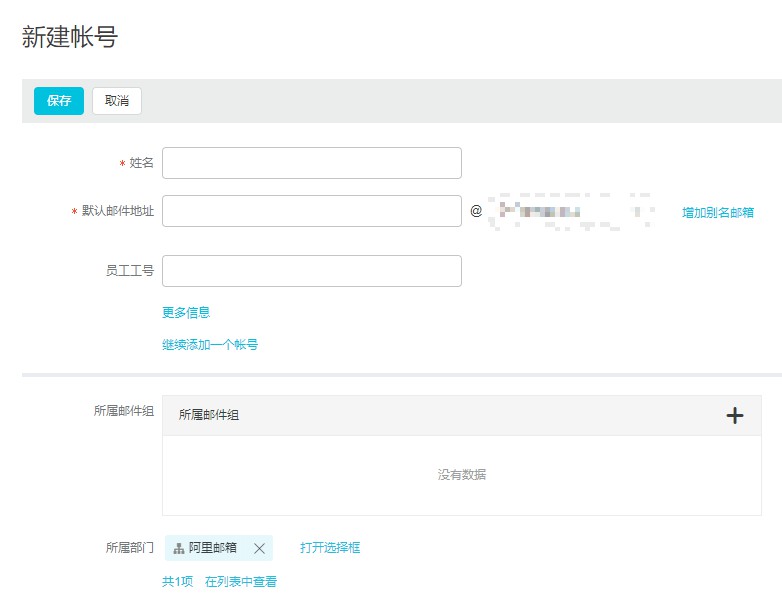Open 在列表中查看 link
782x599 pixels.
241,581
